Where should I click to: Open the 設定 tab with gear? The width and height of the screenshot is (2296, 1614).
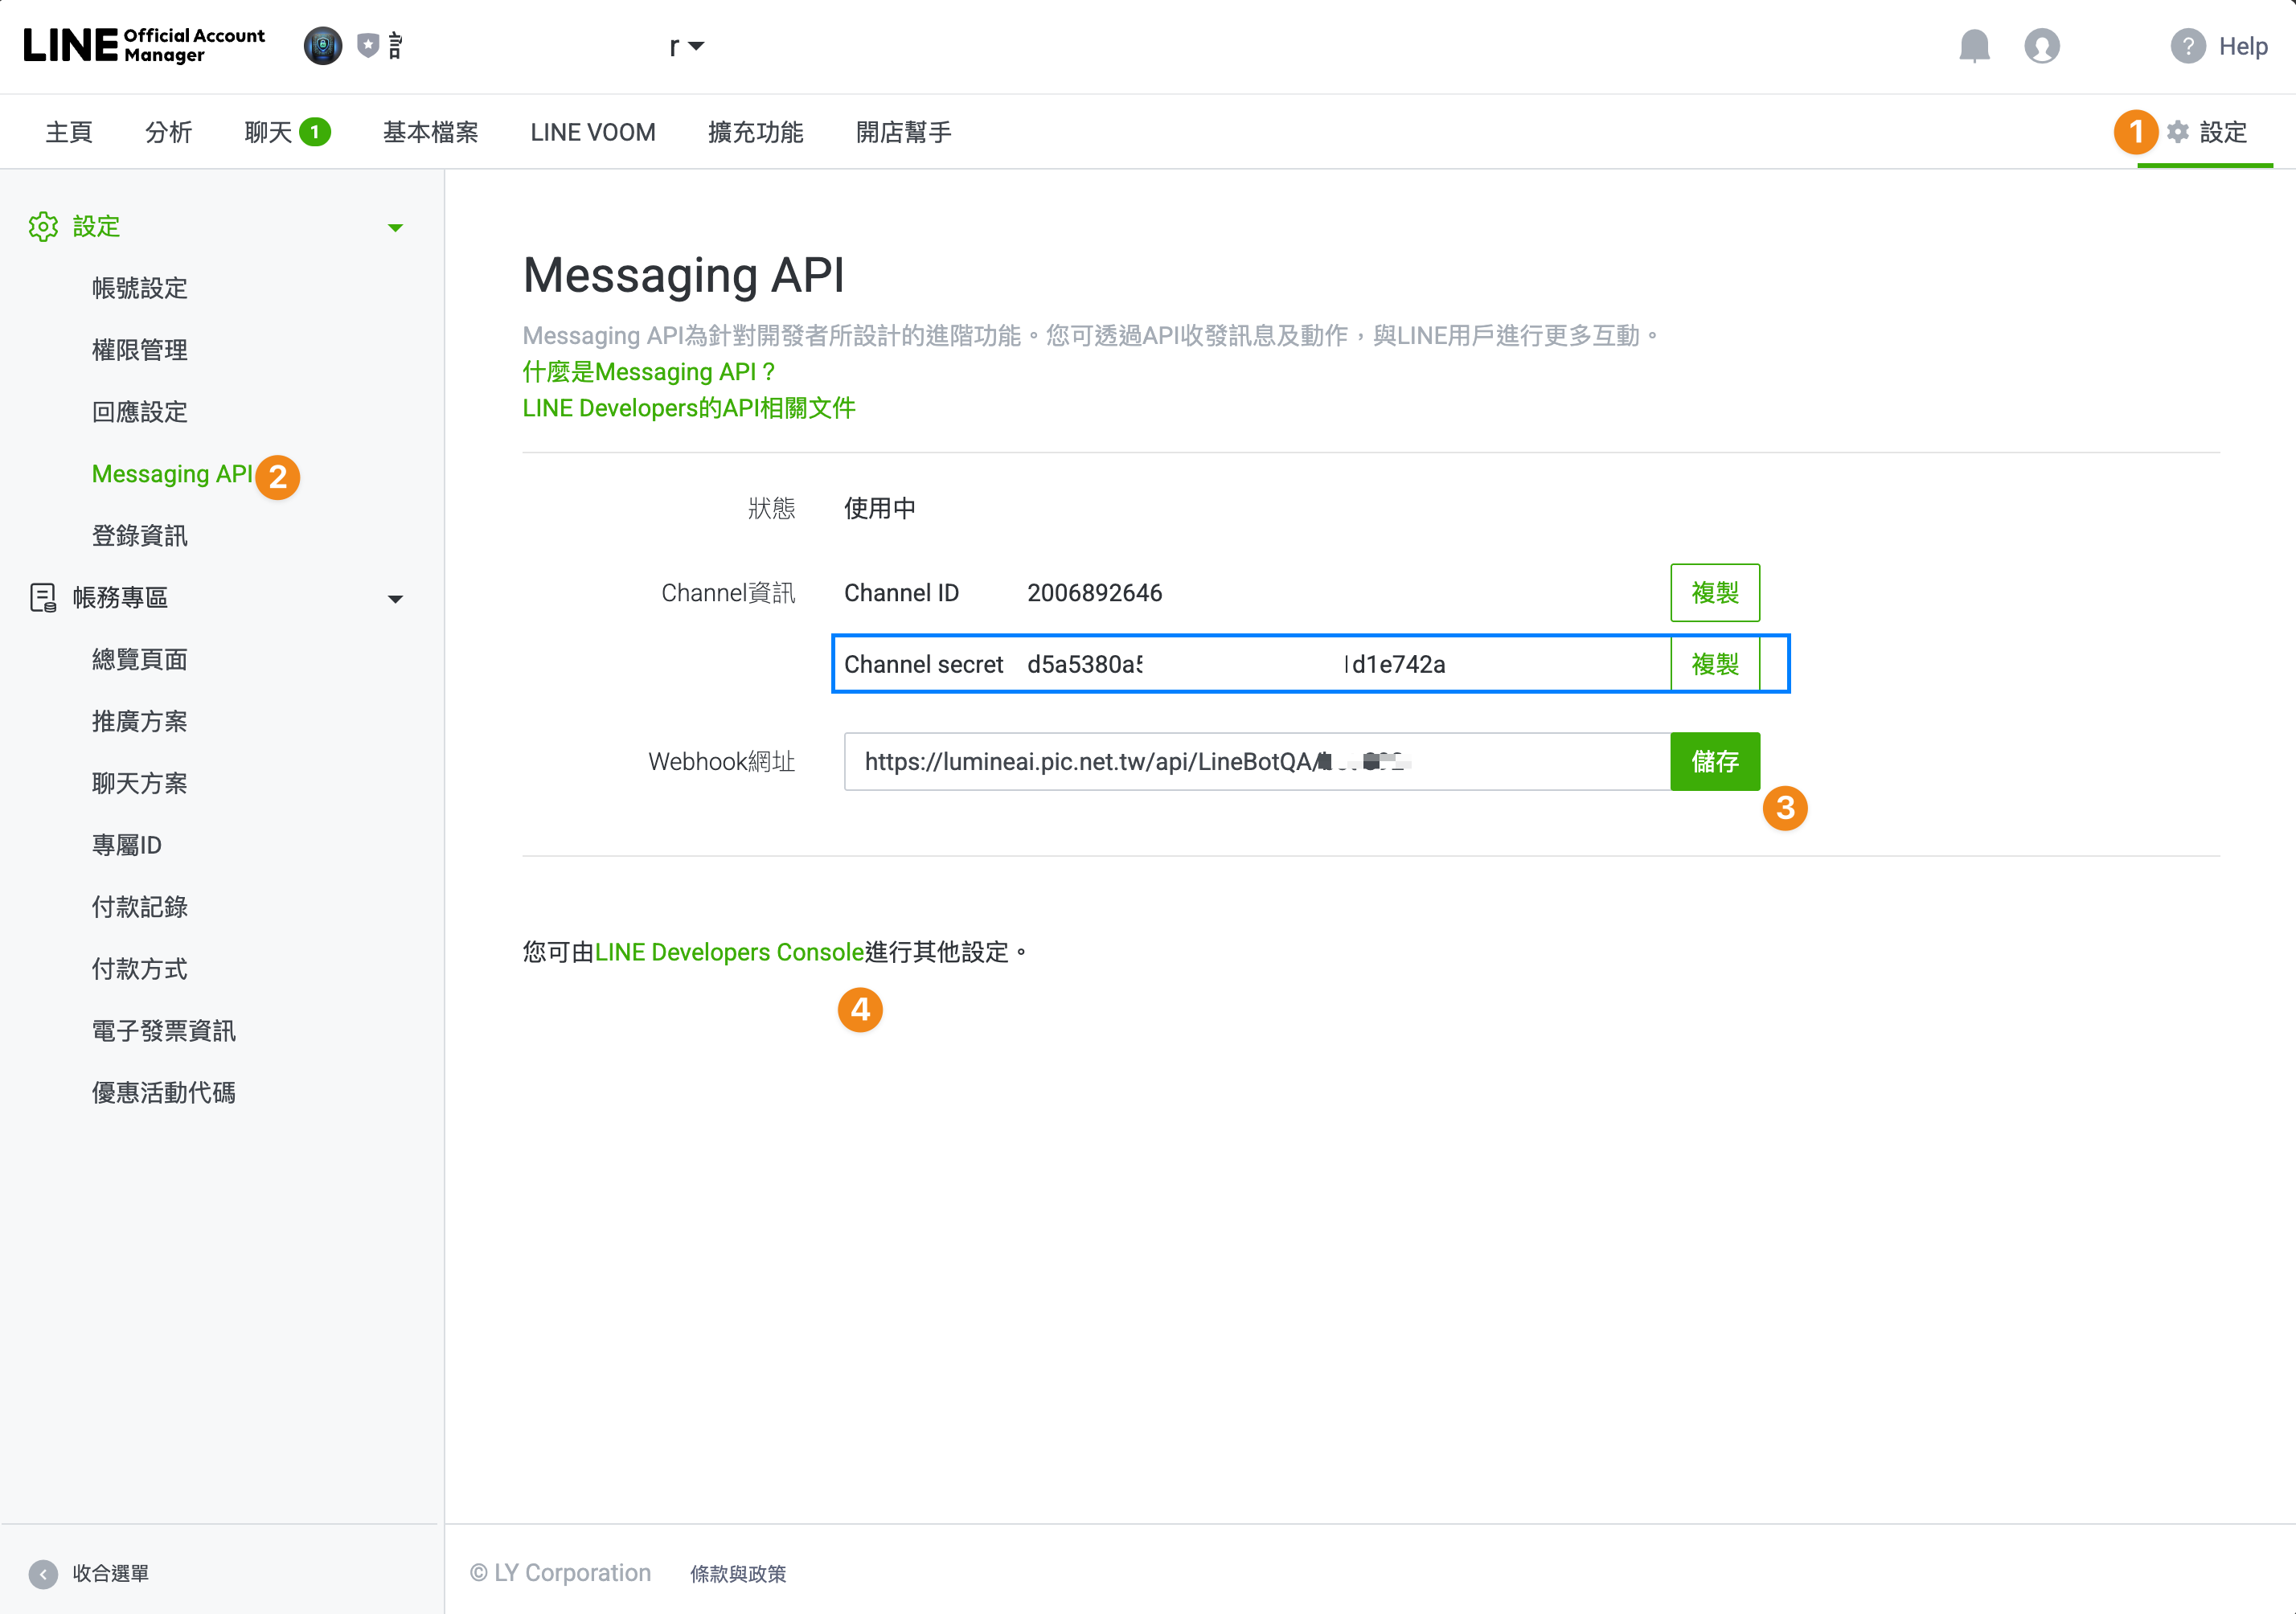pos(2206,132)
